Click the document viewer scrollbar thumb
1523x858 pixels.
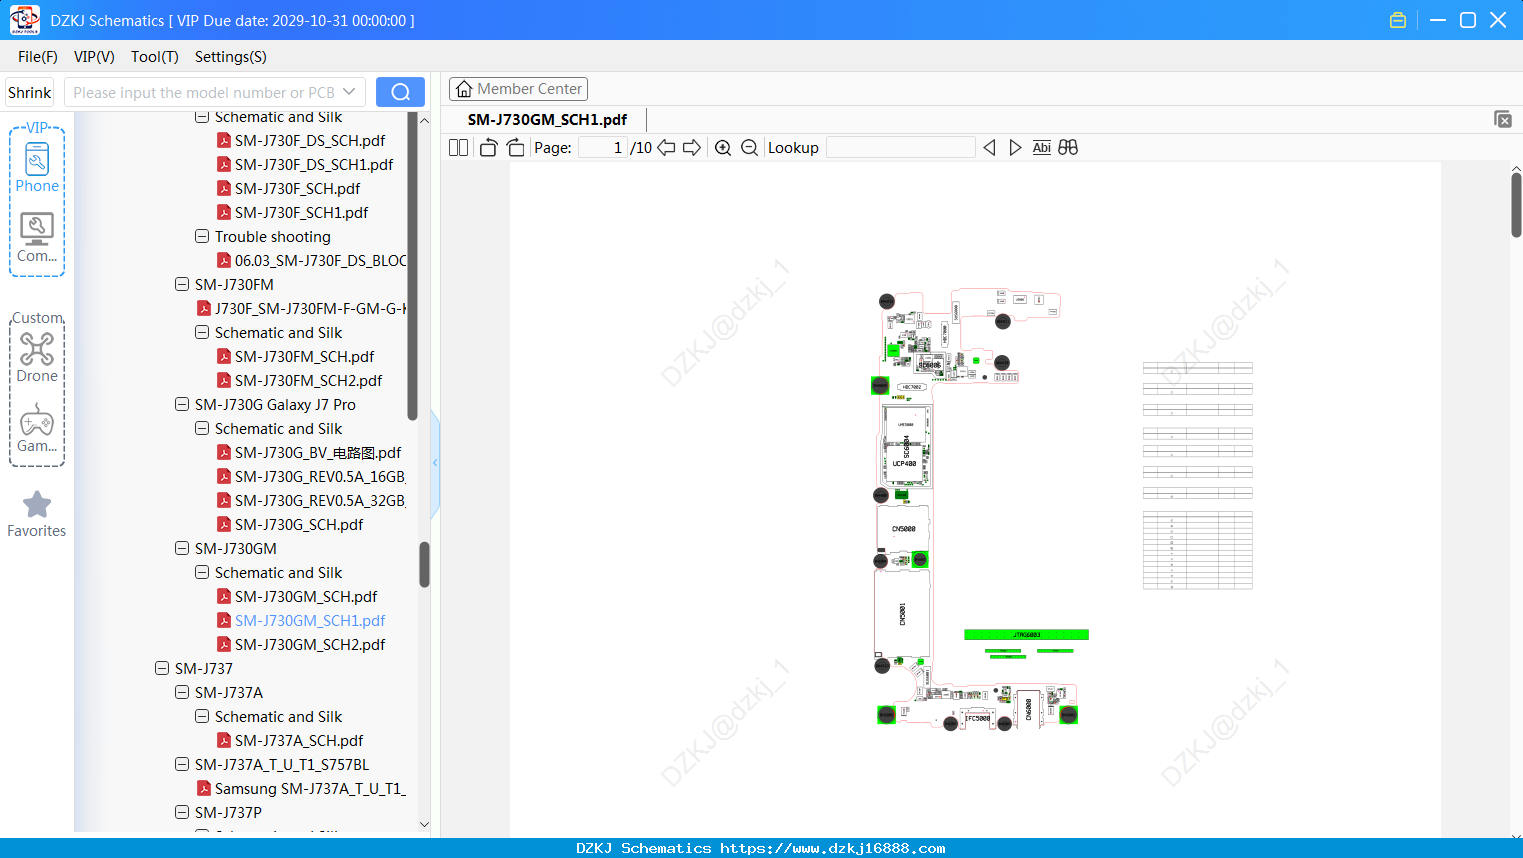tap(1516, 205)
